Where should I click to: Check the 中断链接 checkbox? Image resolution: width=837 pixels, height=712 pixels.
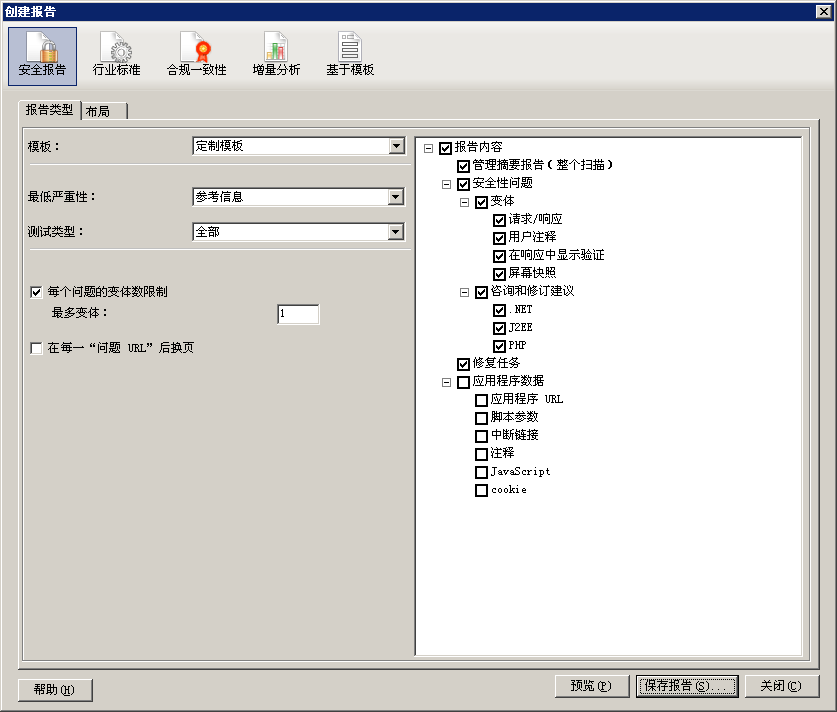tap(481, 436)
